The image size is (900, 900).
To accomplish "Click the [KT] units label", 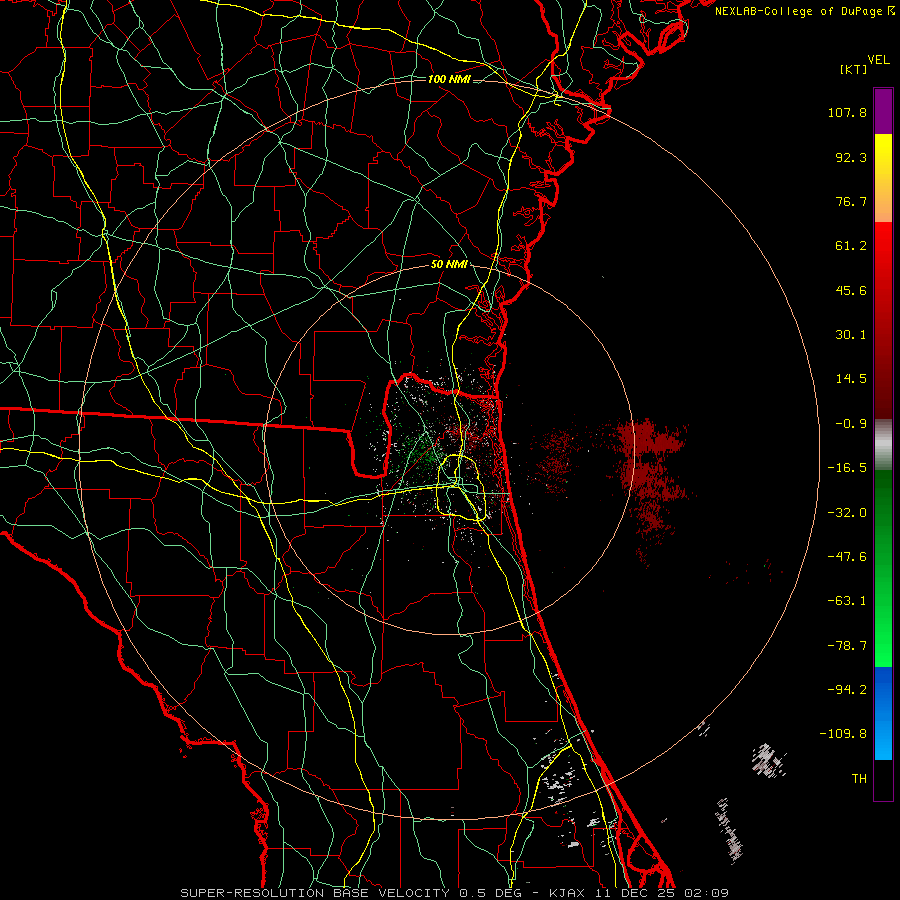I will [854, 69].
